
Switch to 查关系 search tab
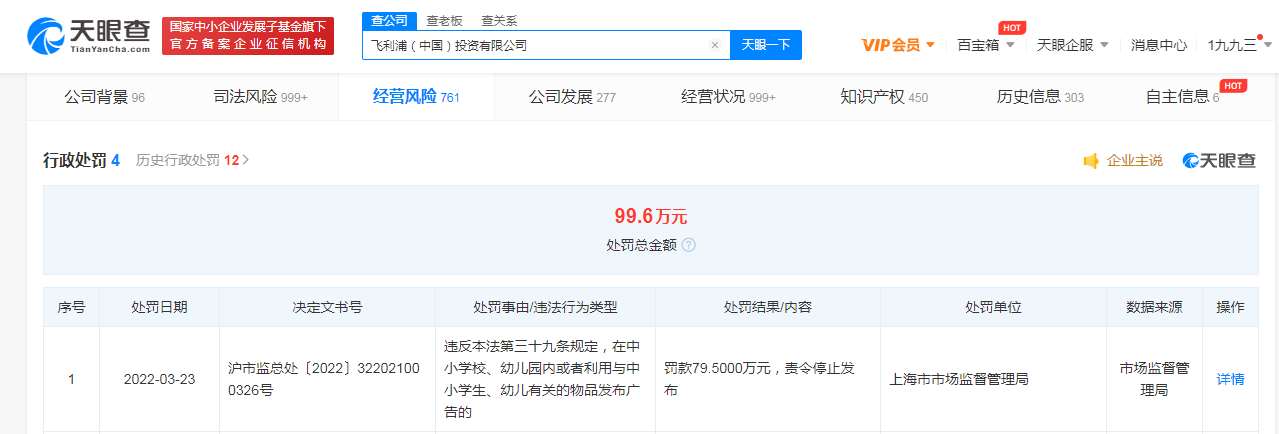click(499, 20)
